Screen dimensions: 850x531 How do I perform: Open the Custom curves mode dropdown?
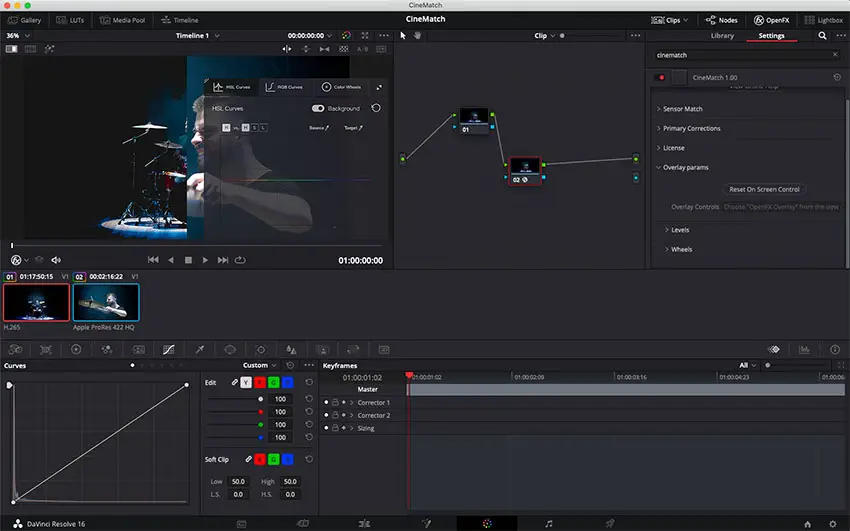click(259, 365)
